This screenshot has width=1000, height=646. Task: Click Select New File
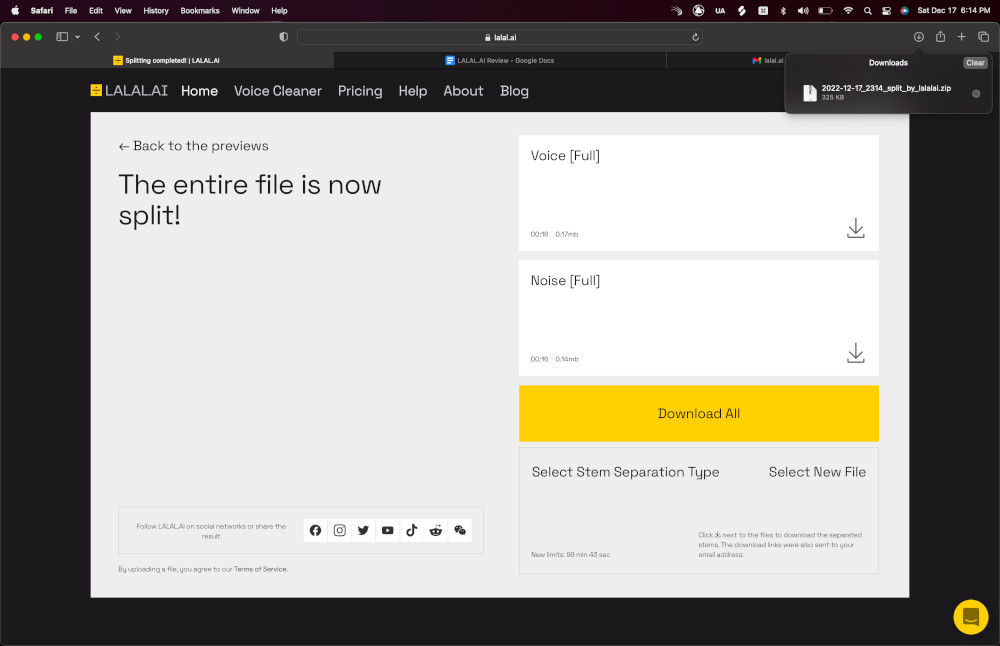click(x=817, y=472)
